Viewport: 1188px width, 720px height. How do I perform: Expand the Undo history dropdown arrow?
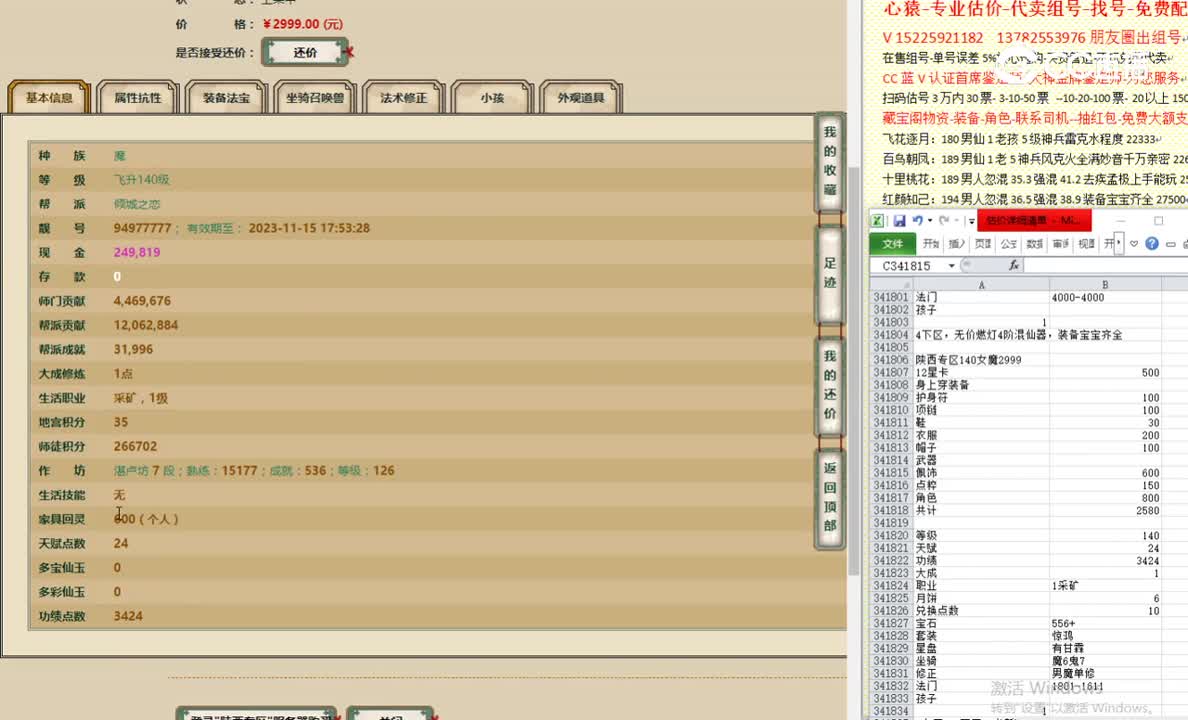(929, 220)
